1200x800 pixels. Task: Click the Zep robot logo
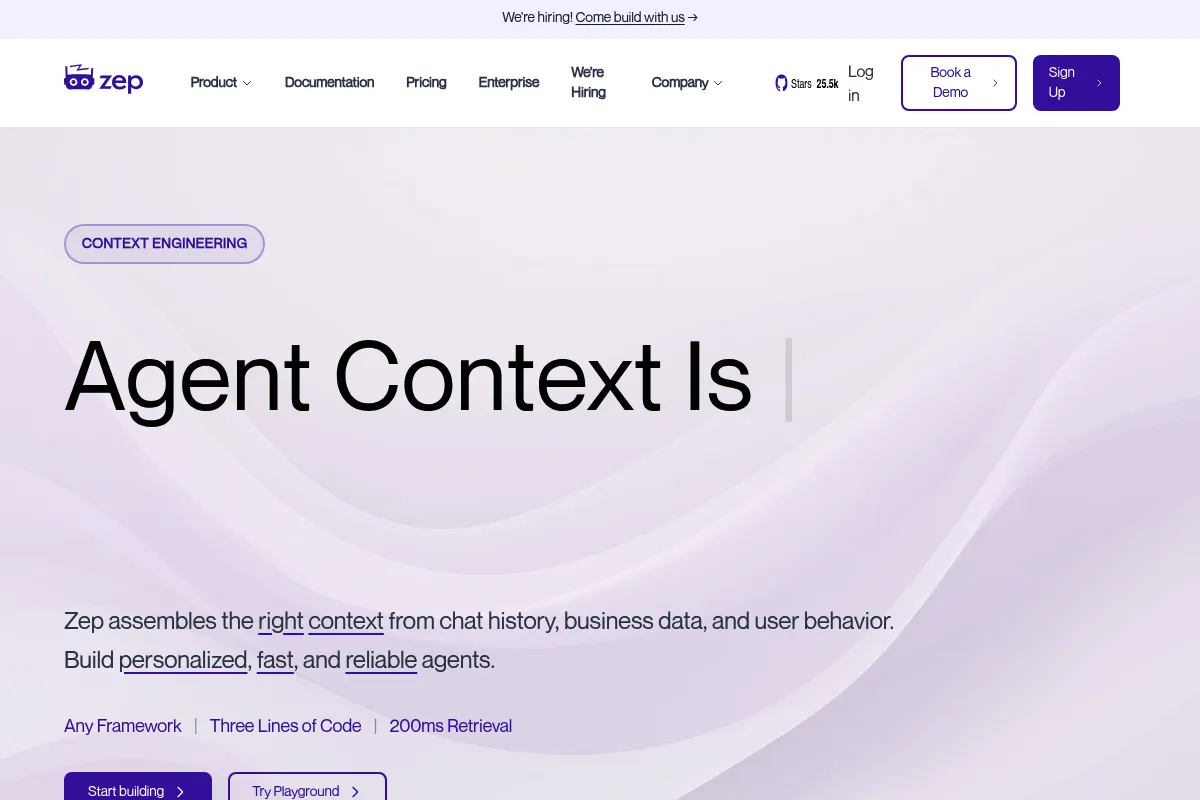point(104,80)
